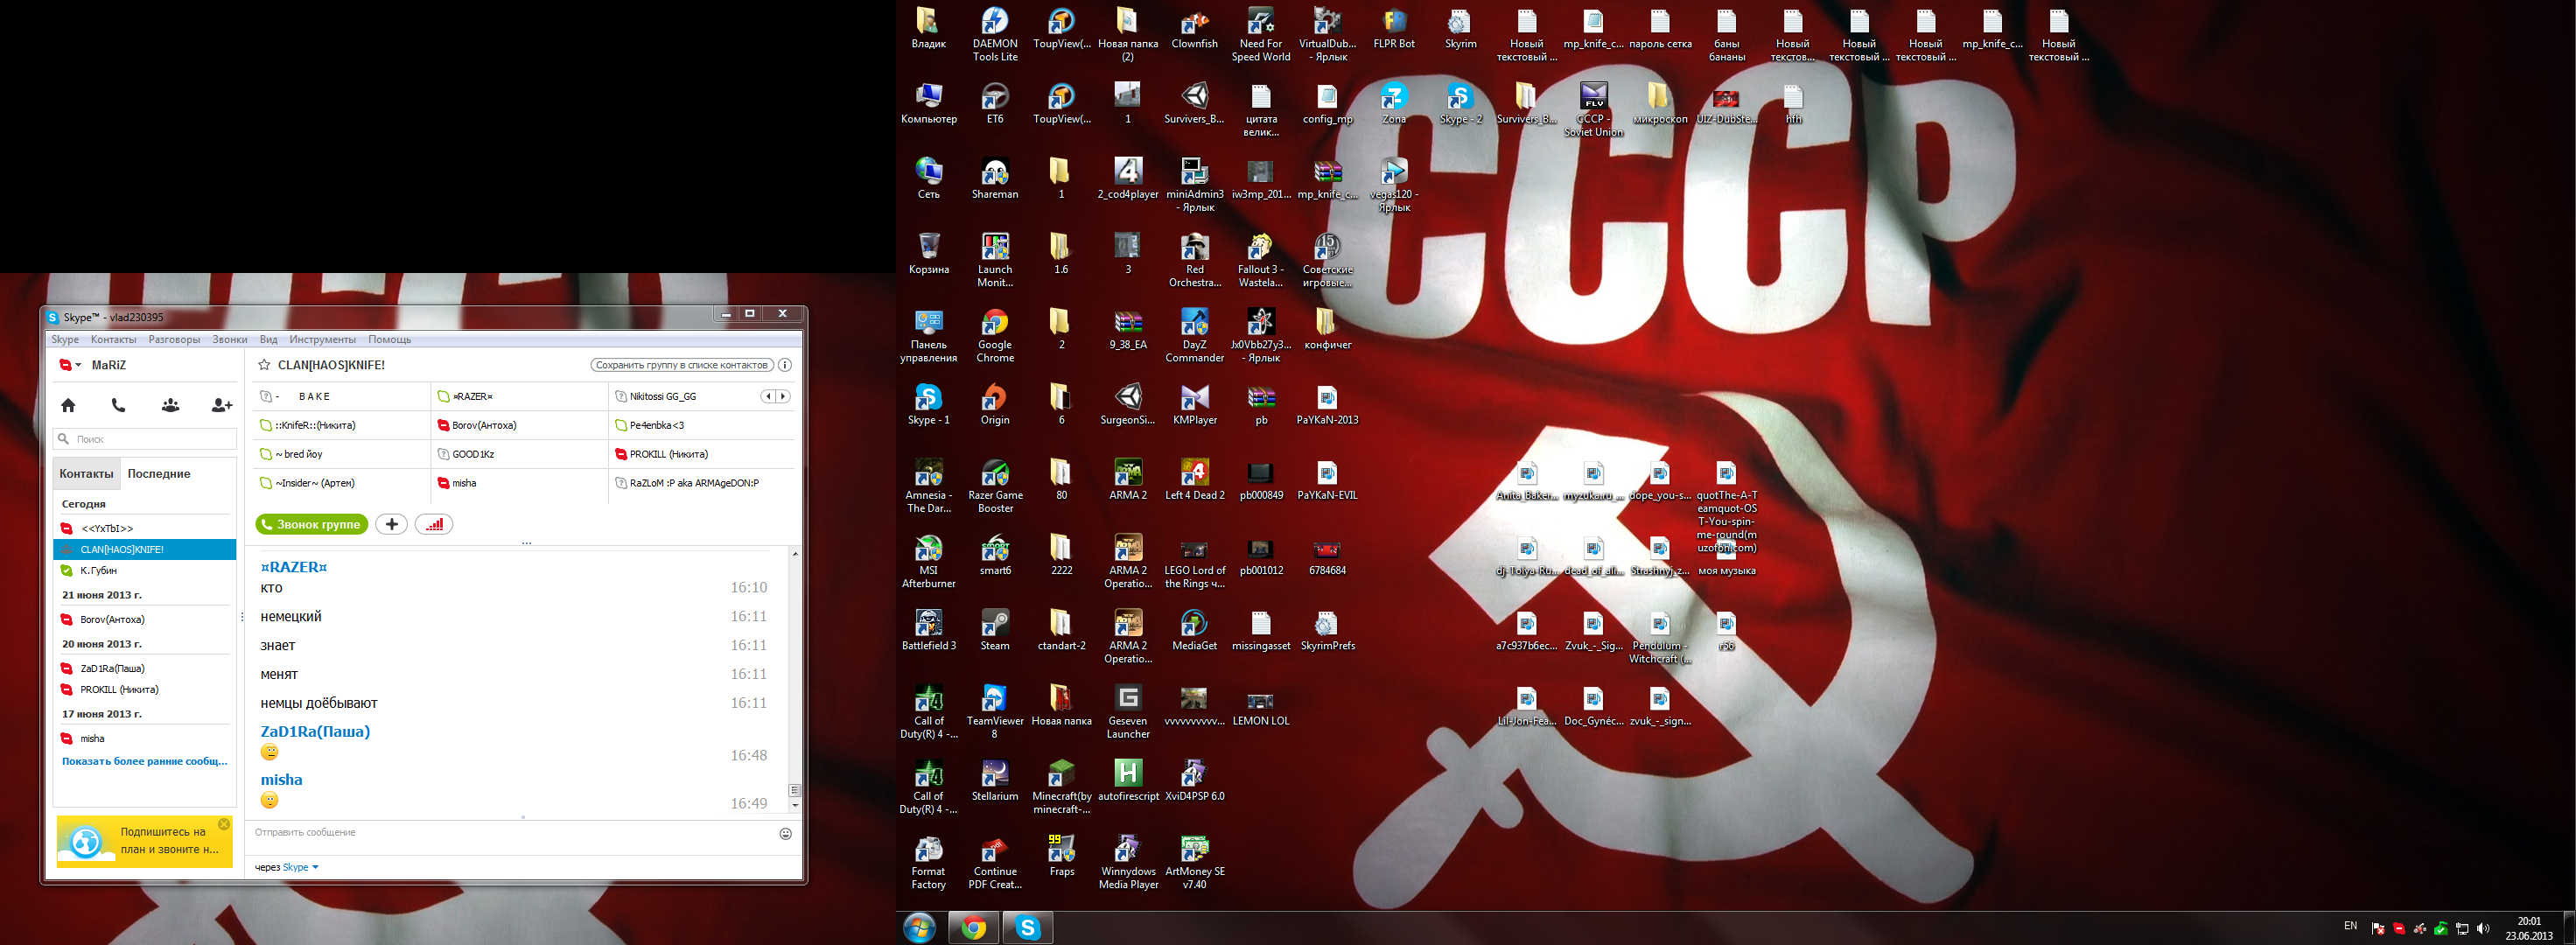Open the Skype home icon
This screenshot has height=945, width=2576.
pos(68,405)
